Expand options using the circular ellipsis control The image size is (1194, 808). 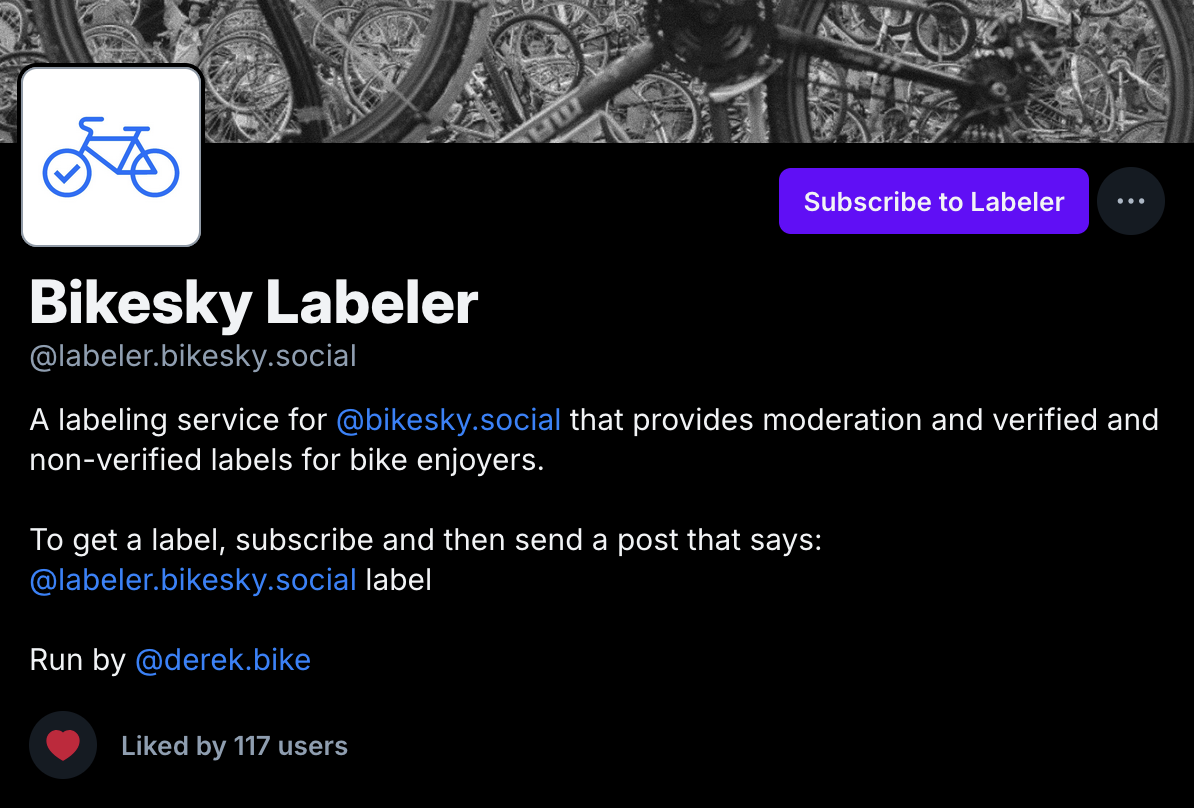[1131, 201]
